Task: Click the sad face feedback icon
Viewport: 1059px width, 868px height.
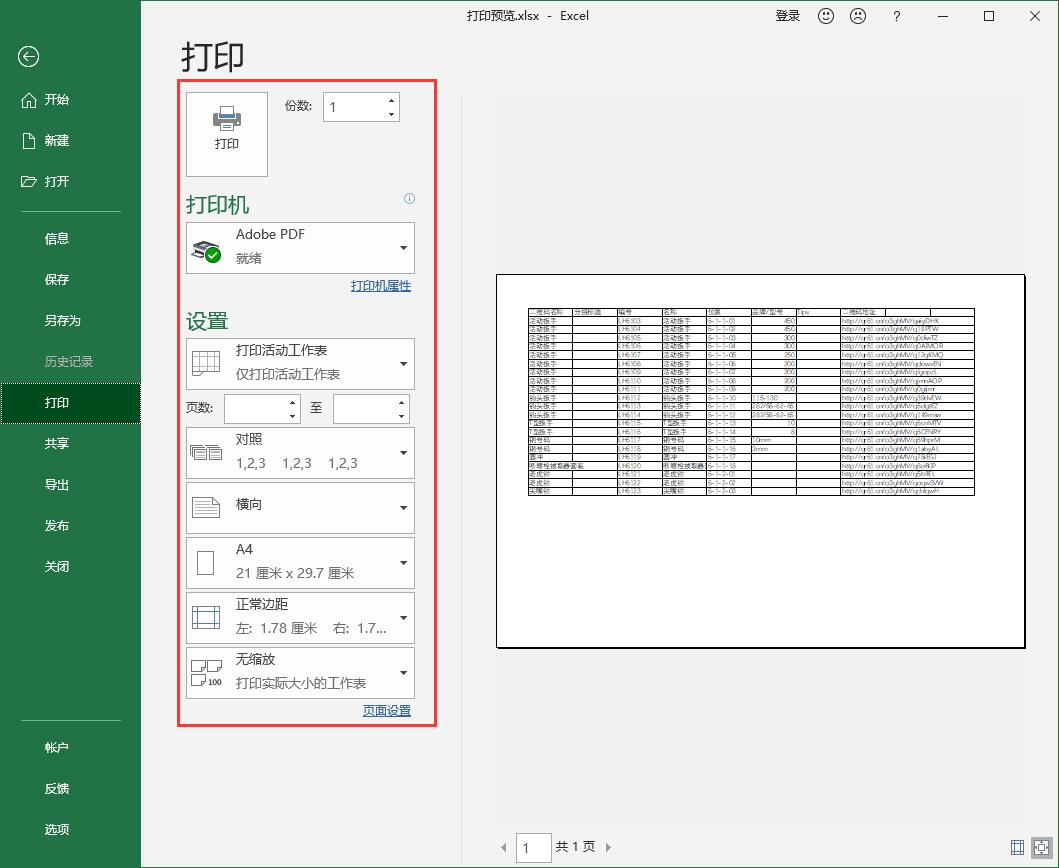Action: 860,16
